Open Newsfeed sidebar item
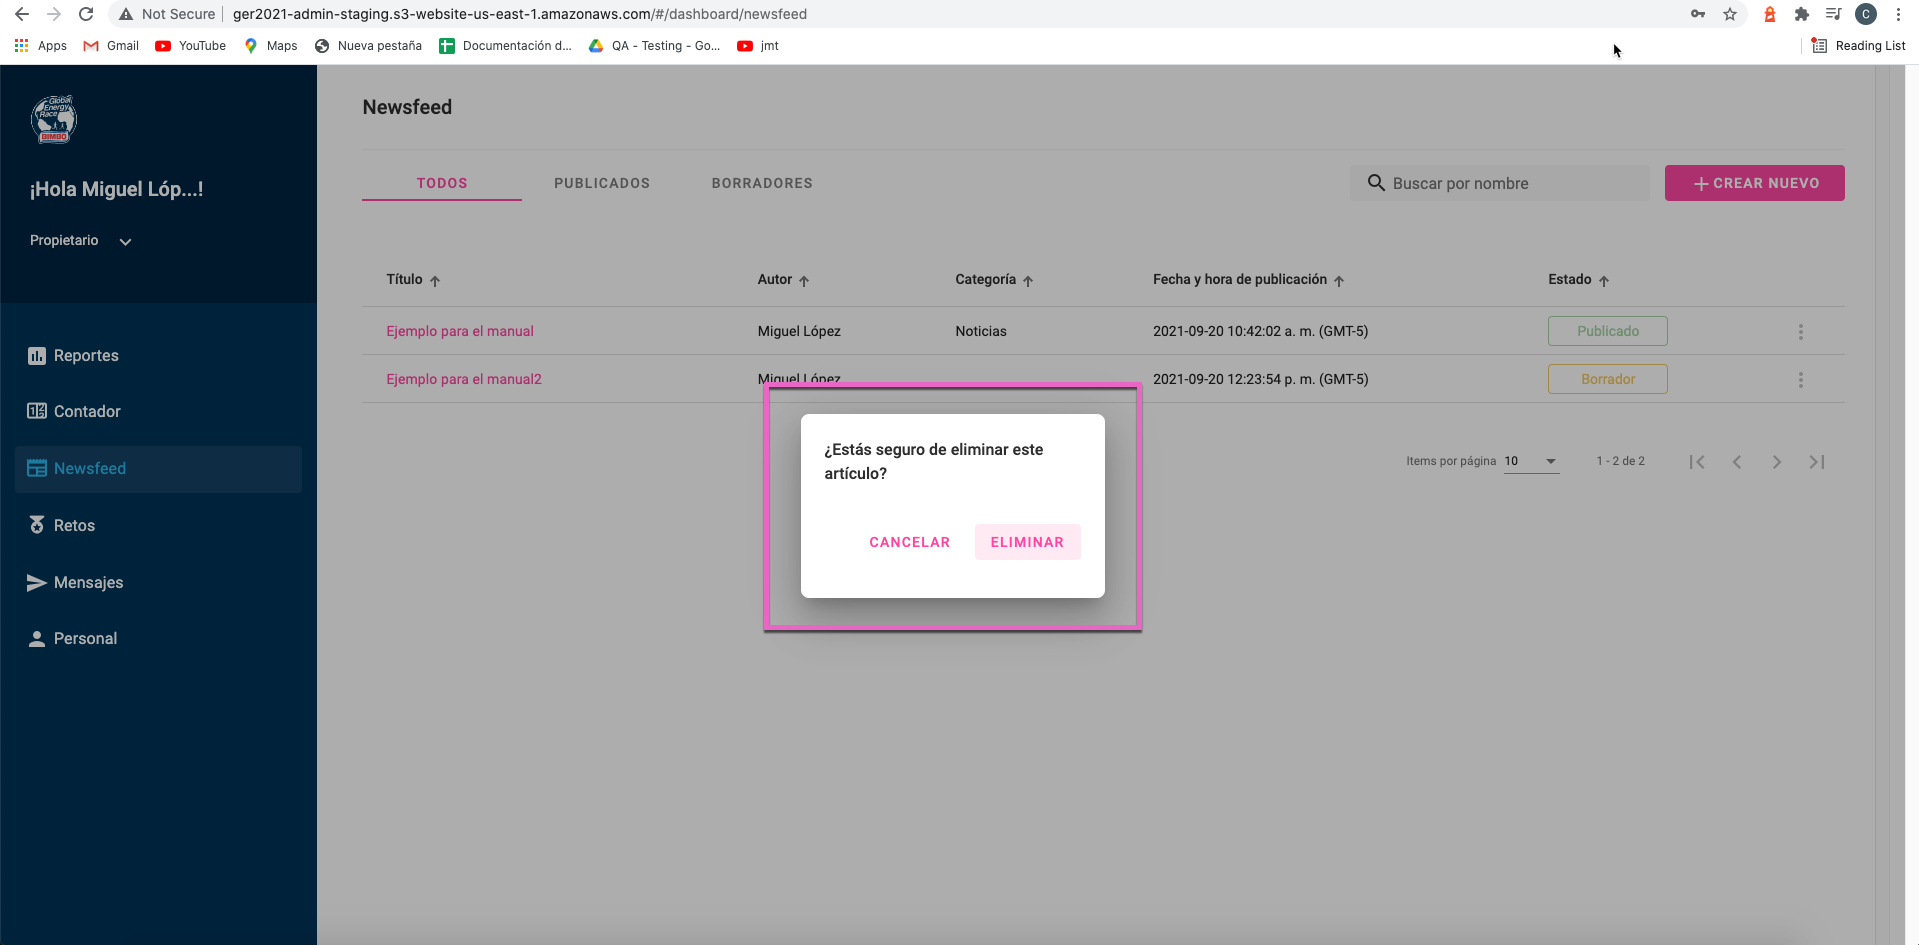 click(158, 469)
